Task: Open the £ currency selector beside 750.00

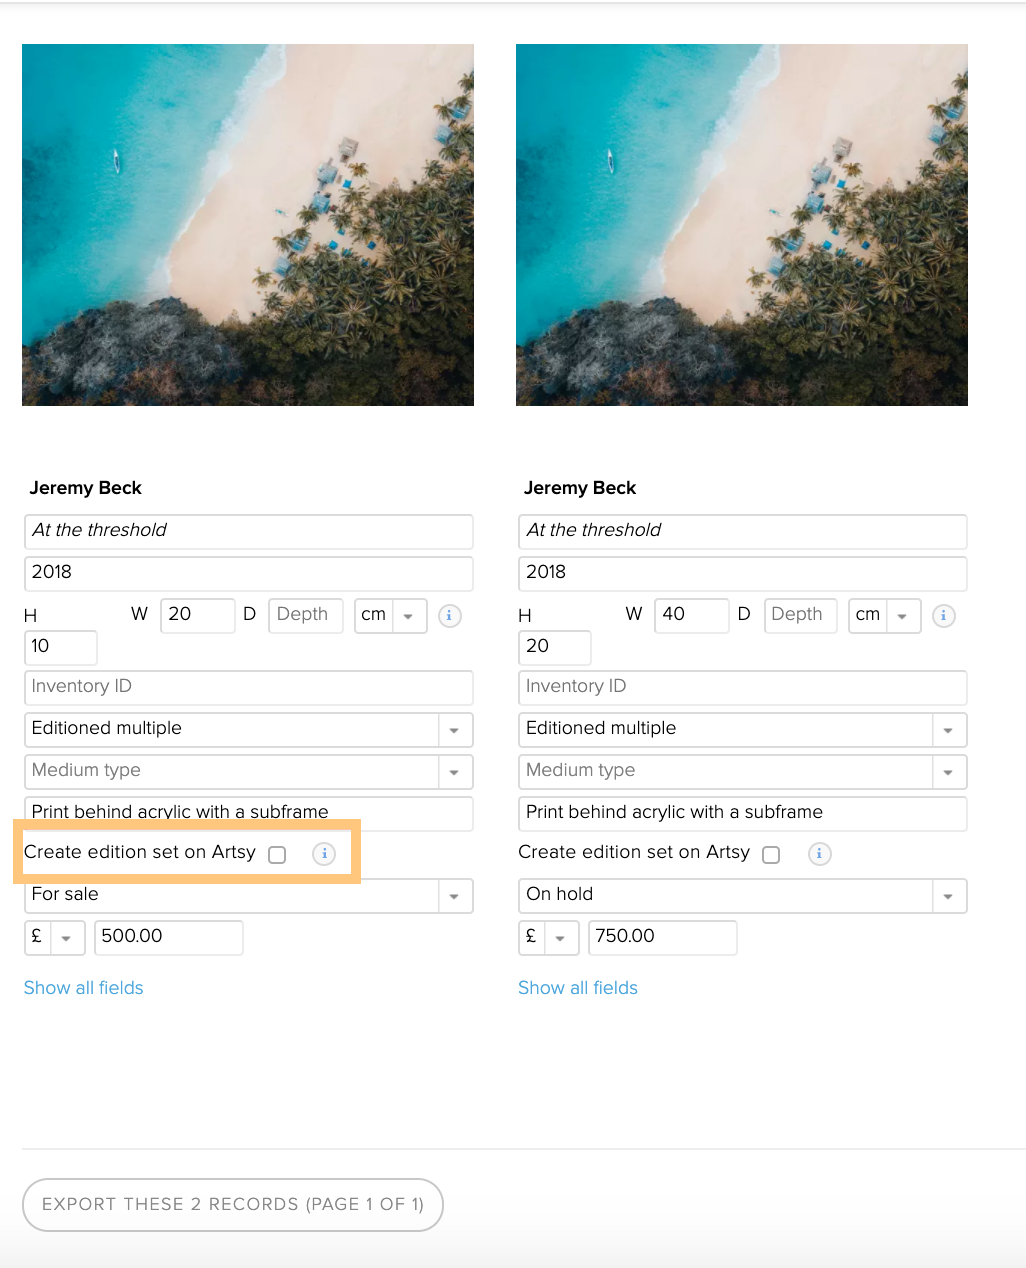Action: coord(548,938)
